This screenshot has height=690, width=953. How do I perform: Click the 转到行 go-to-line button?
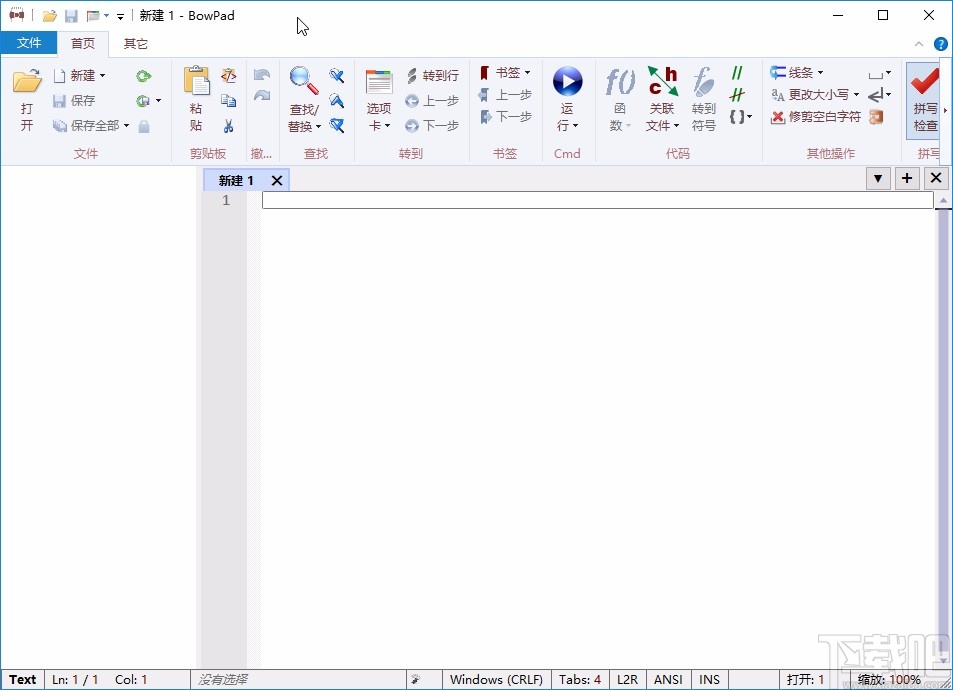[433, 75]
